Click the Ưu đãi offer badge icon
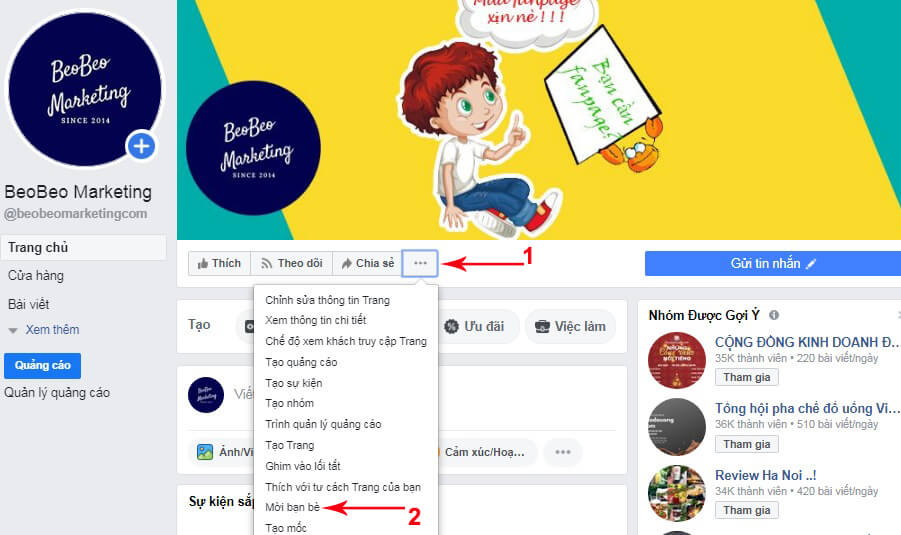901x535 pixels. pos(452,326)
